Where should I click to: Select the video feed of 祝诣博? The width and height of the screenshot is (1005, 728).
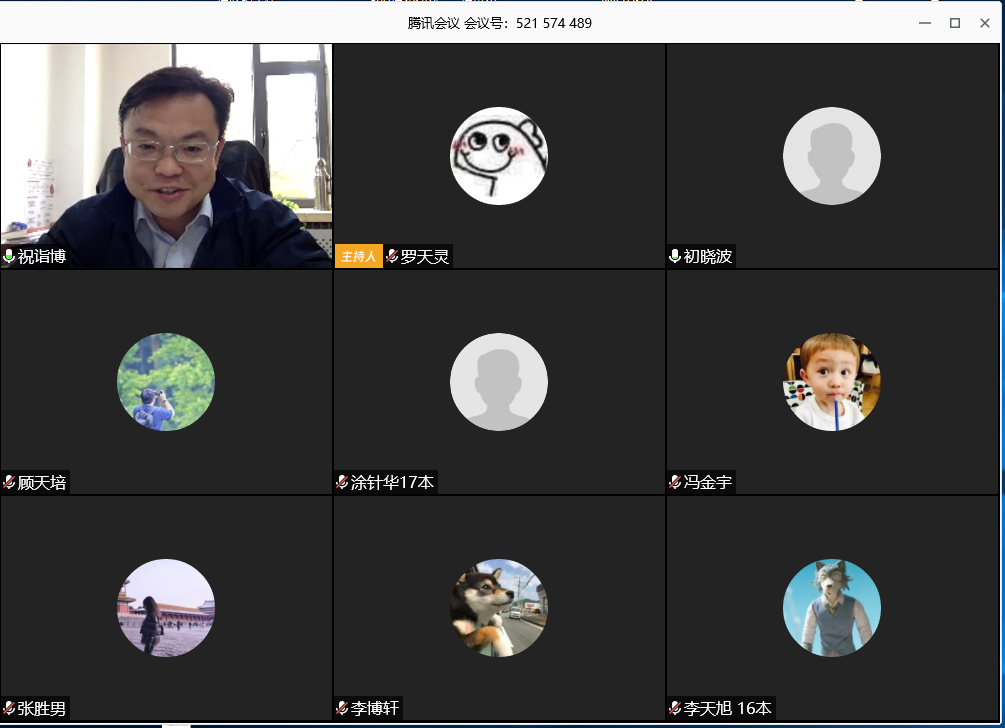[x=166, y=150]
